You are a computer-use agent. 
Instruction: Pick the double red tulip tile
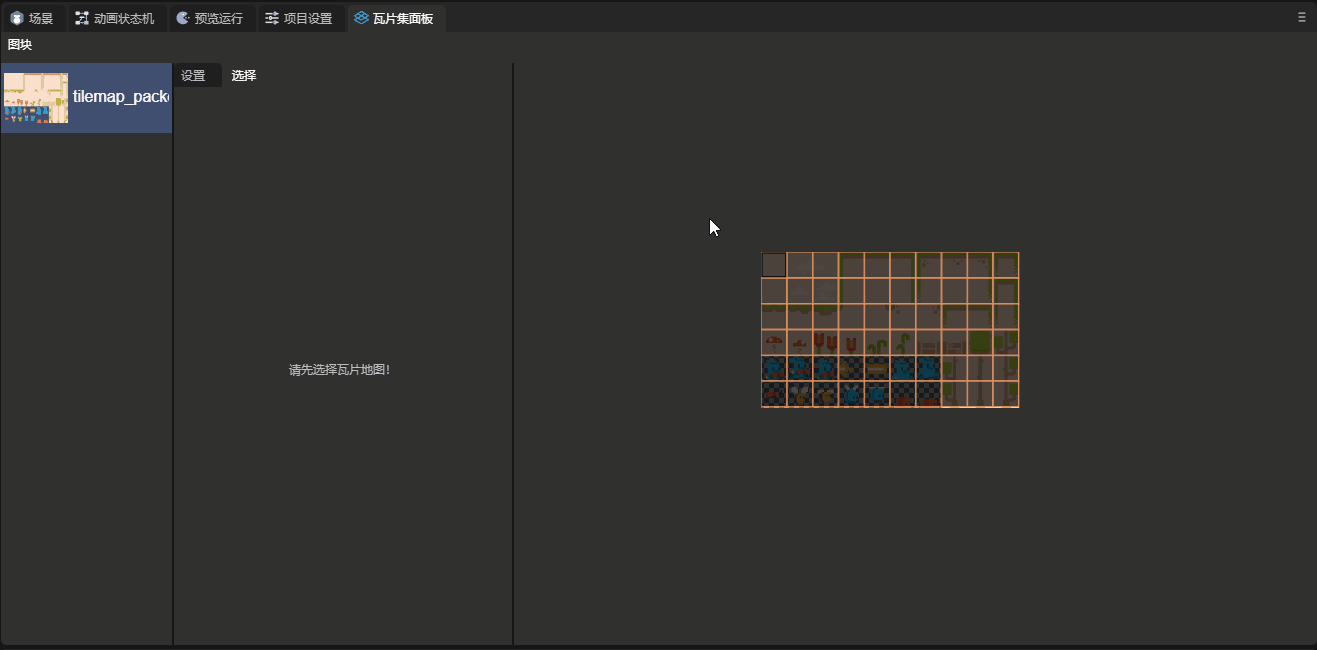[825, 342]
